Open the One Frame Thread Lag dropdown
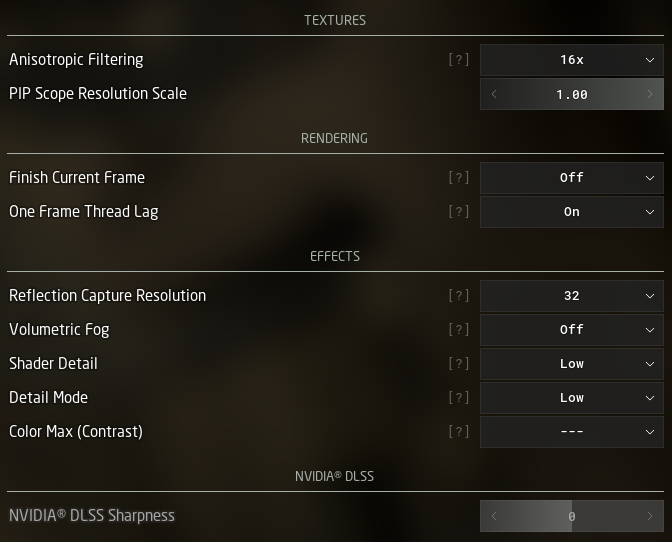This screenshot has height=542, width=672. [x=571, y=212]
